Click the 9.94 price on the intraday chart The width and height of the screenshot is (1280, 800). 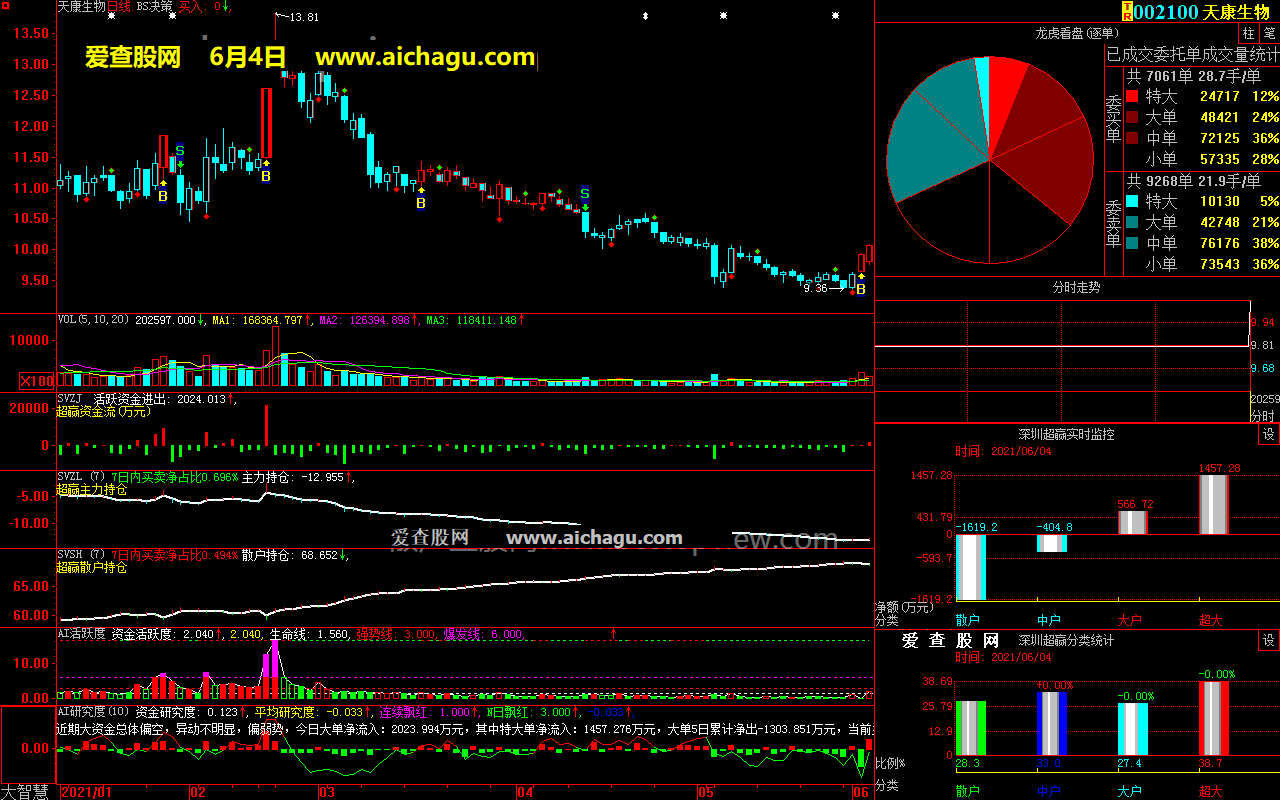coord(1263,322)
